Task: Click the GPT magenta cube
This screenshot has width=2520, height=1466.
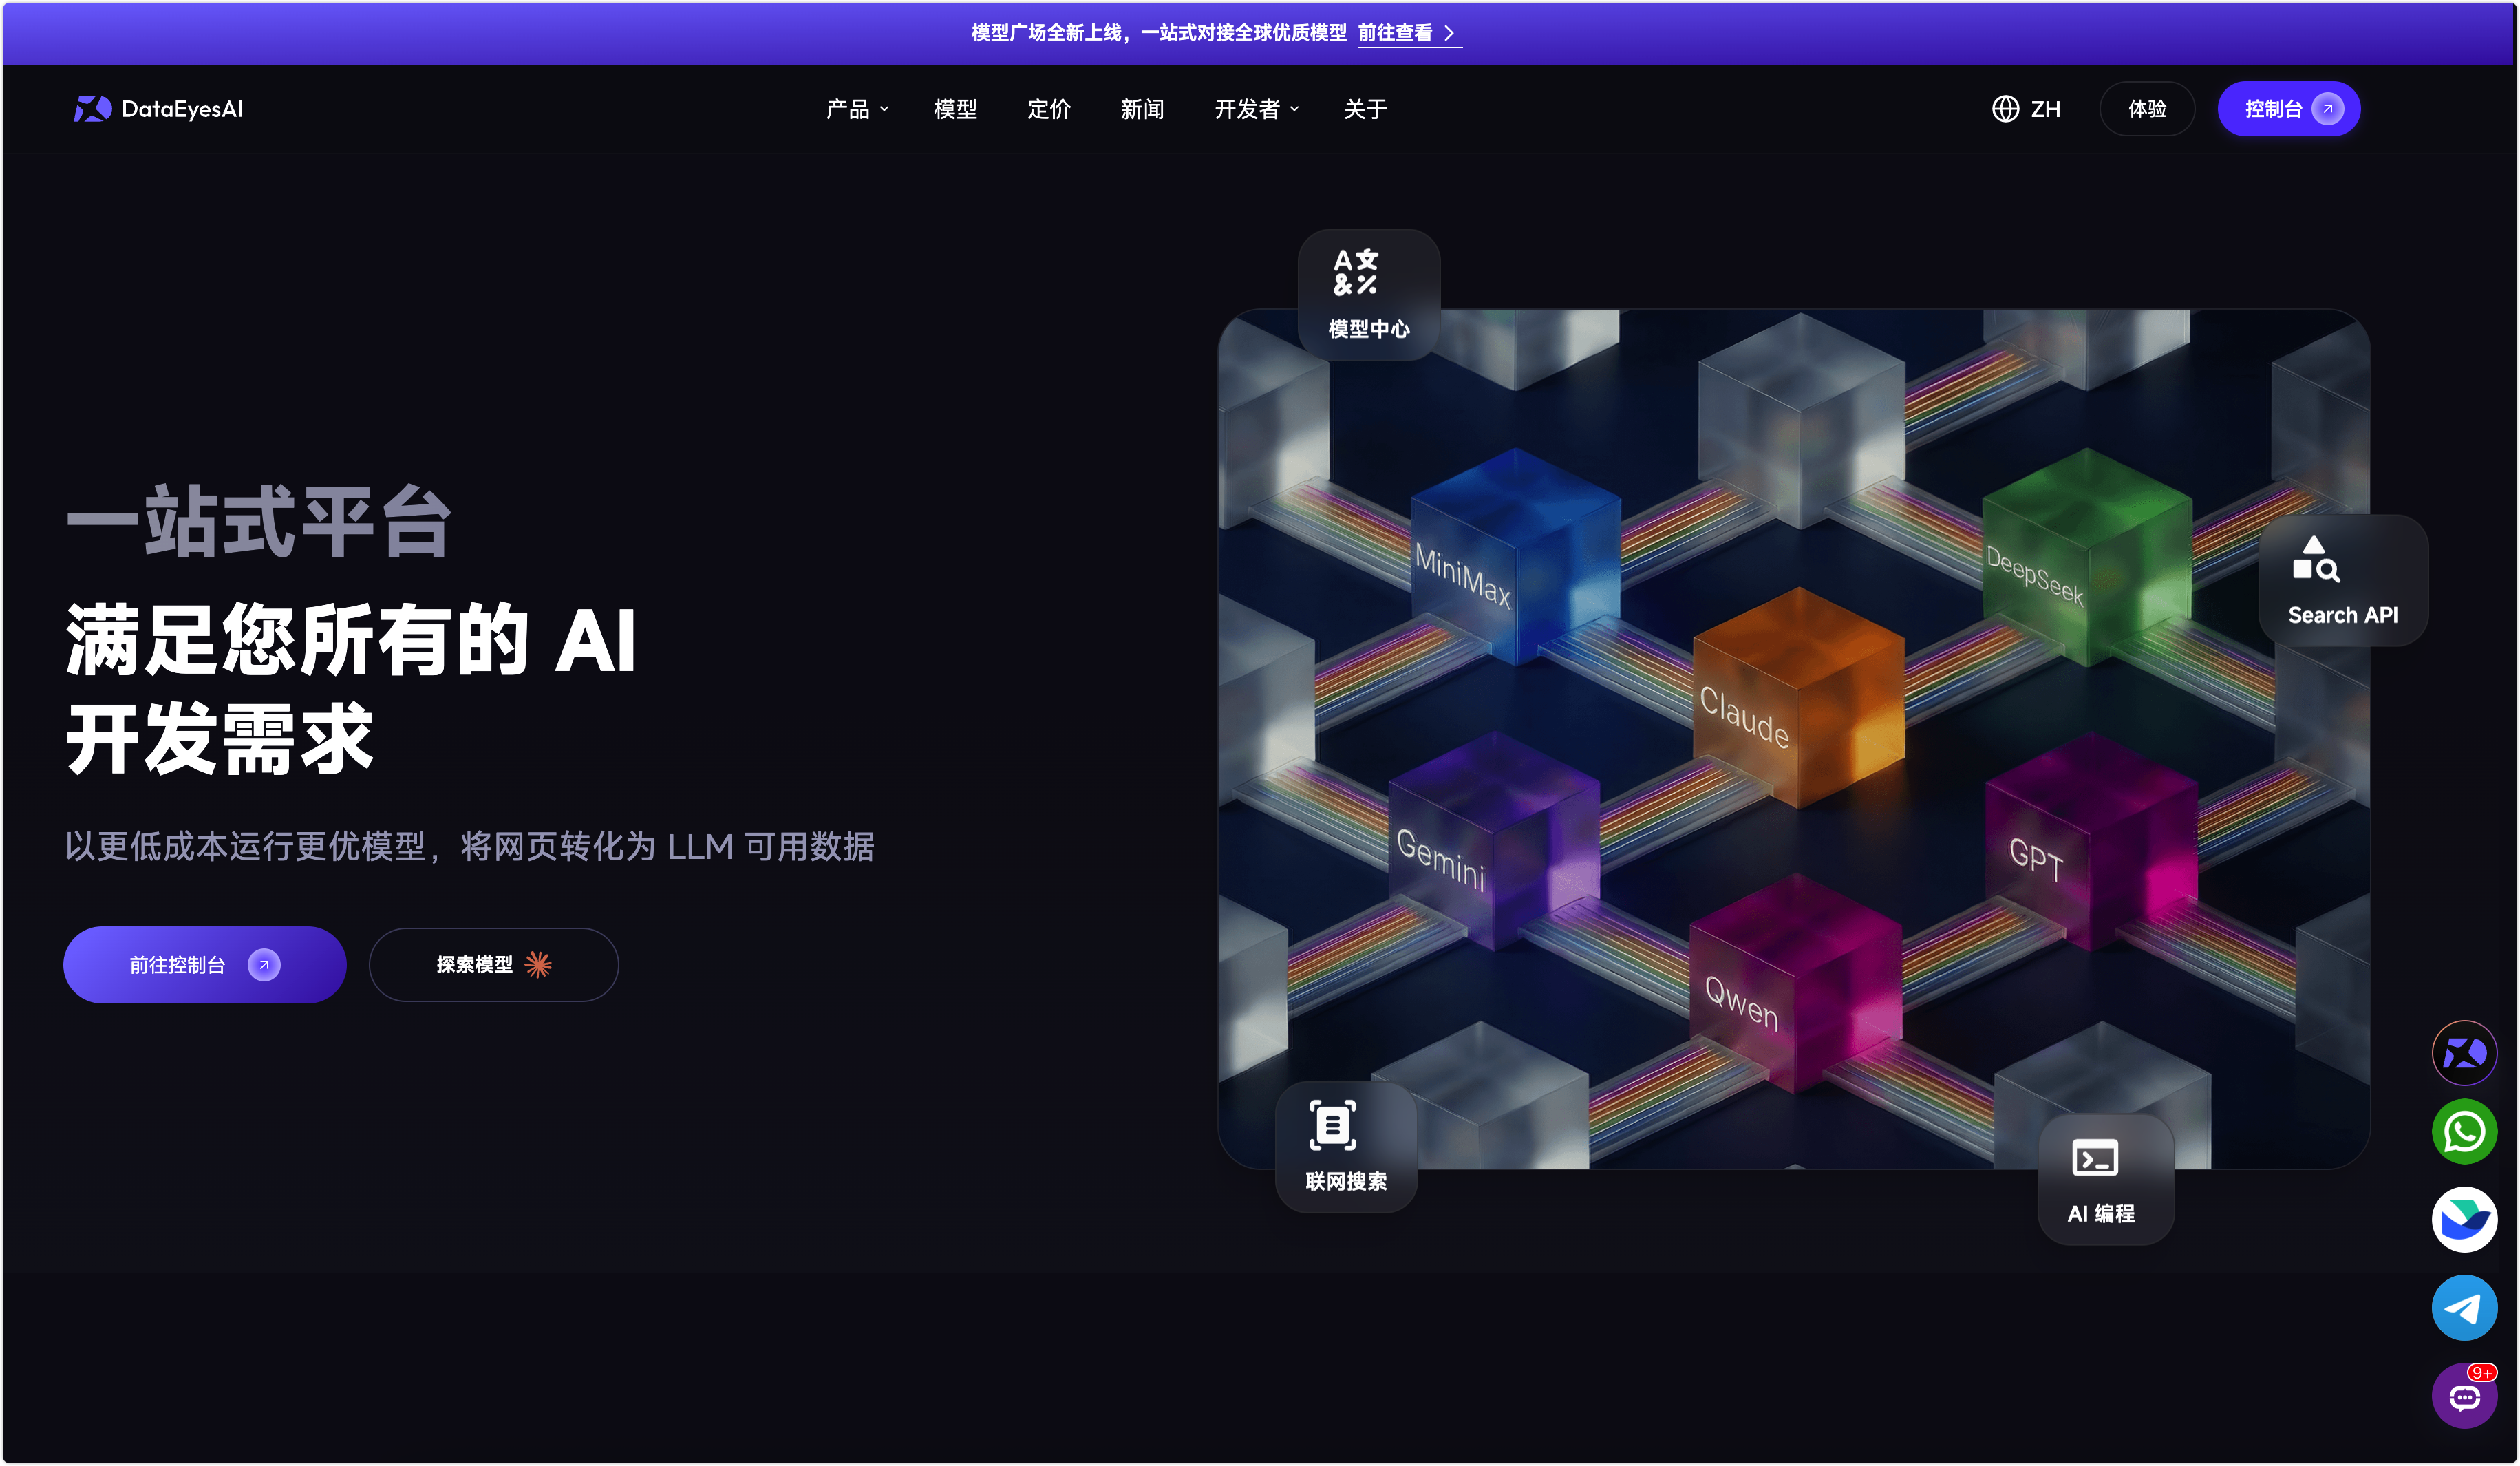Action: click(x=2090, y=840)
